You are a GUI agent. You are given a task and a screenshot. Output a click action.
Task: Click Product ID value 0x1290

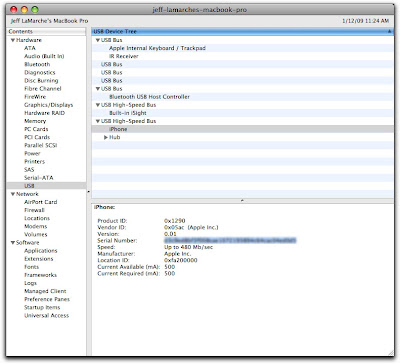point(175,221)
